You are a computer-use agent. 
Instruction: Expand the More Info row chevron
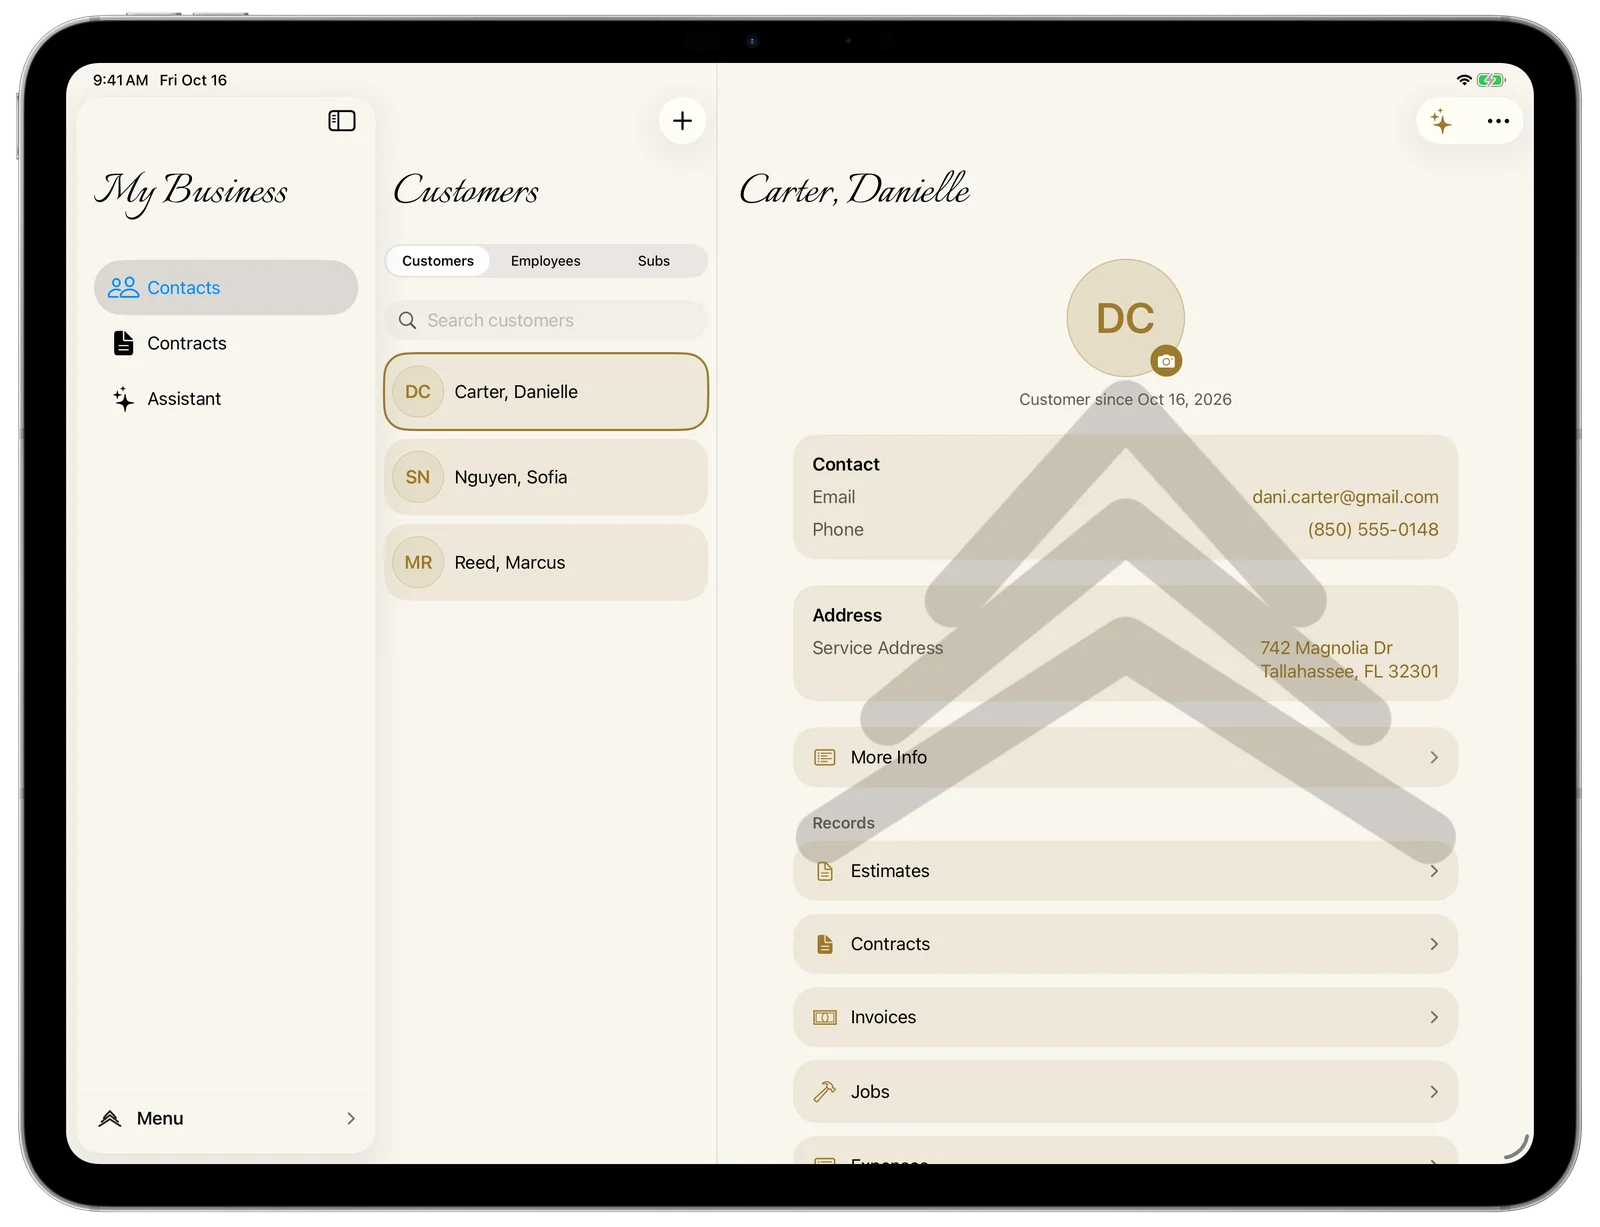coord(1434,758)
